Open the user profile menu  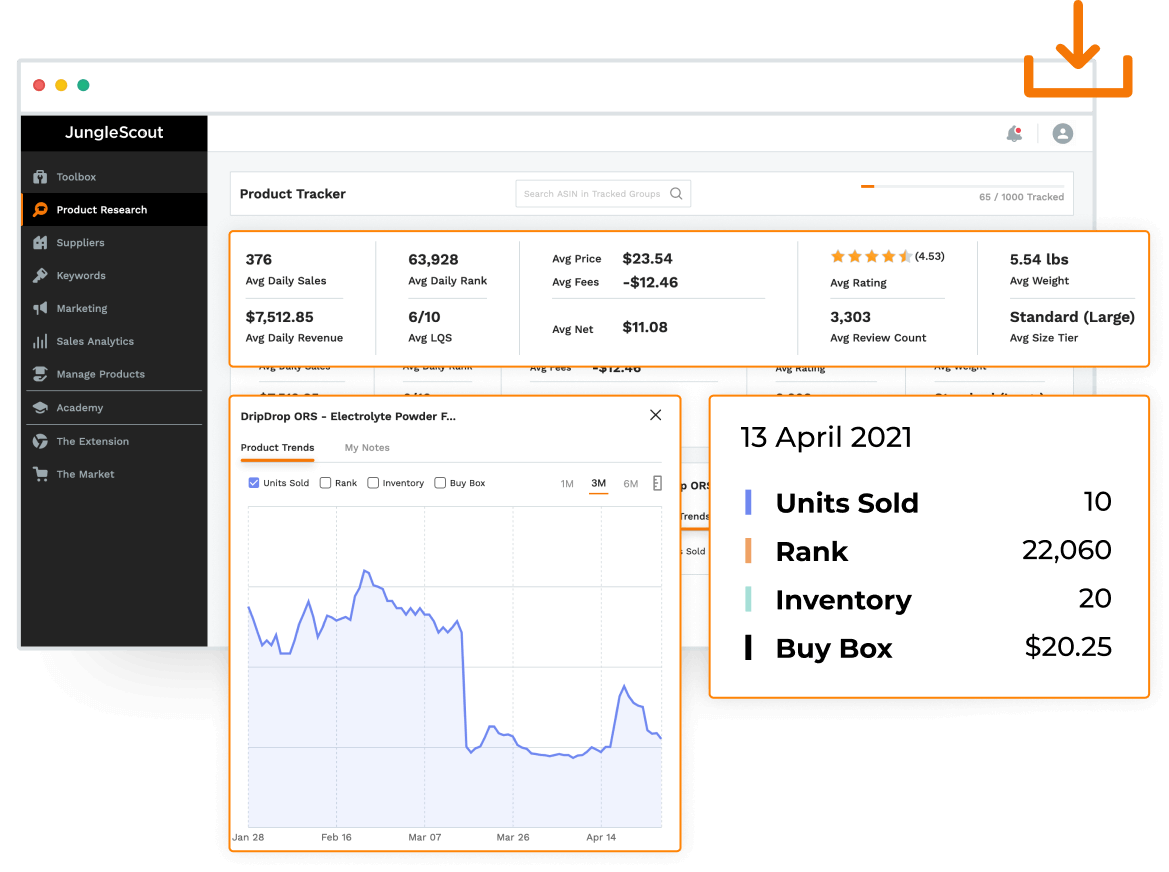tap(1062, 132)
